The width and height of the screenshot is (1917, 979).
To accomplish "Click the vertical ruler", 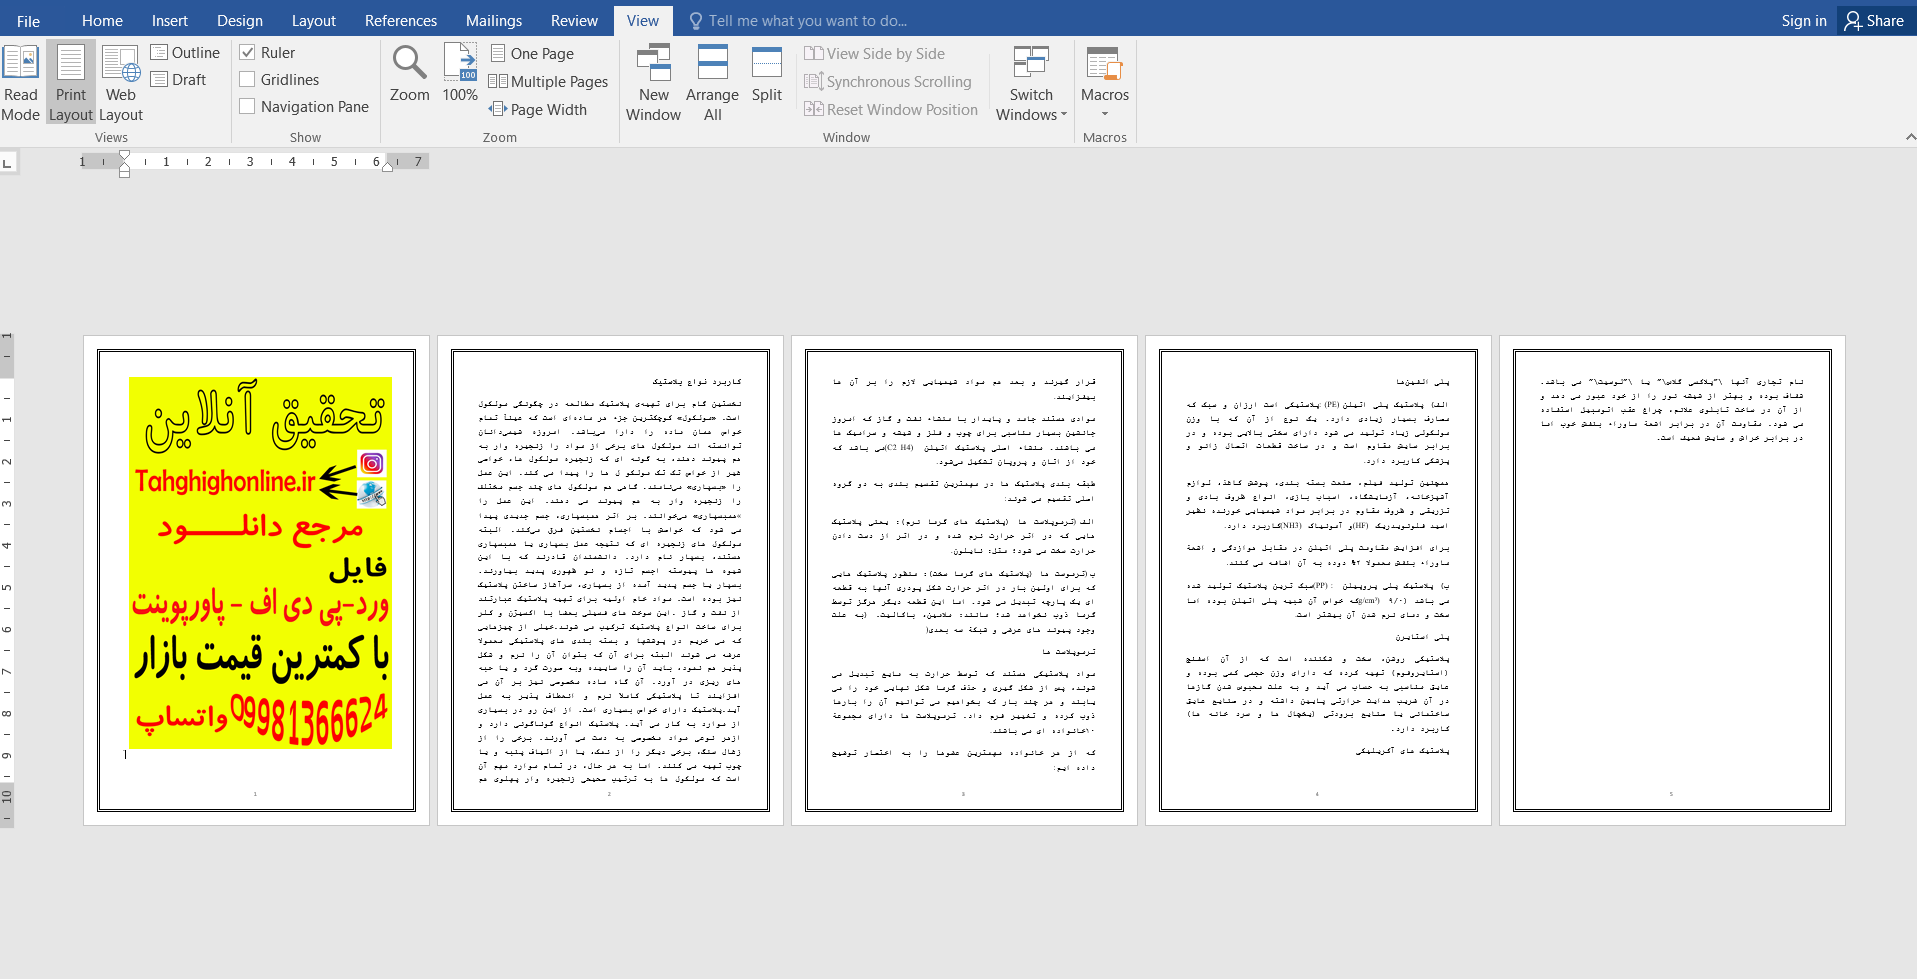I will point(6,580).
